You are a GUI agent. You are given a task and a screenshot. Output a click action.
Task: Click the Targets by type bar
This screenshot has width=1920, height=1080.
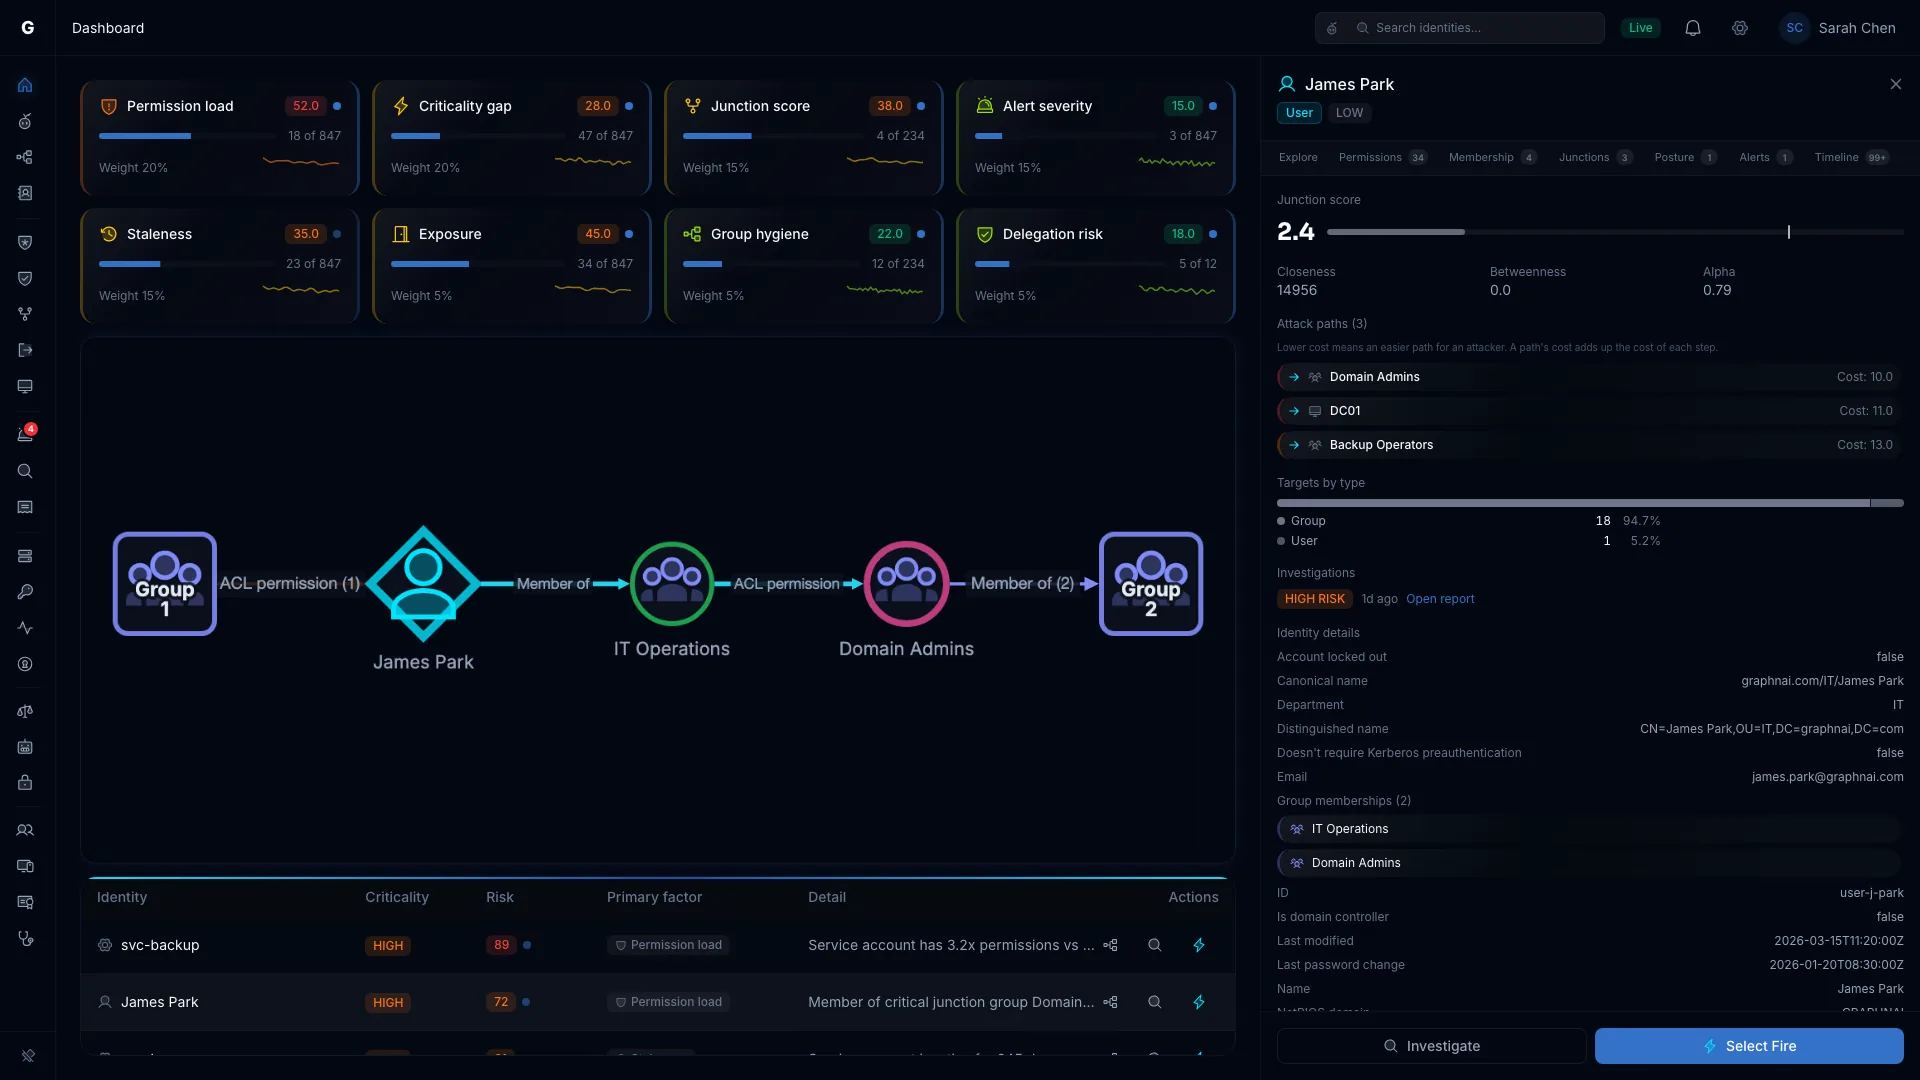(x=1590, y=503)
